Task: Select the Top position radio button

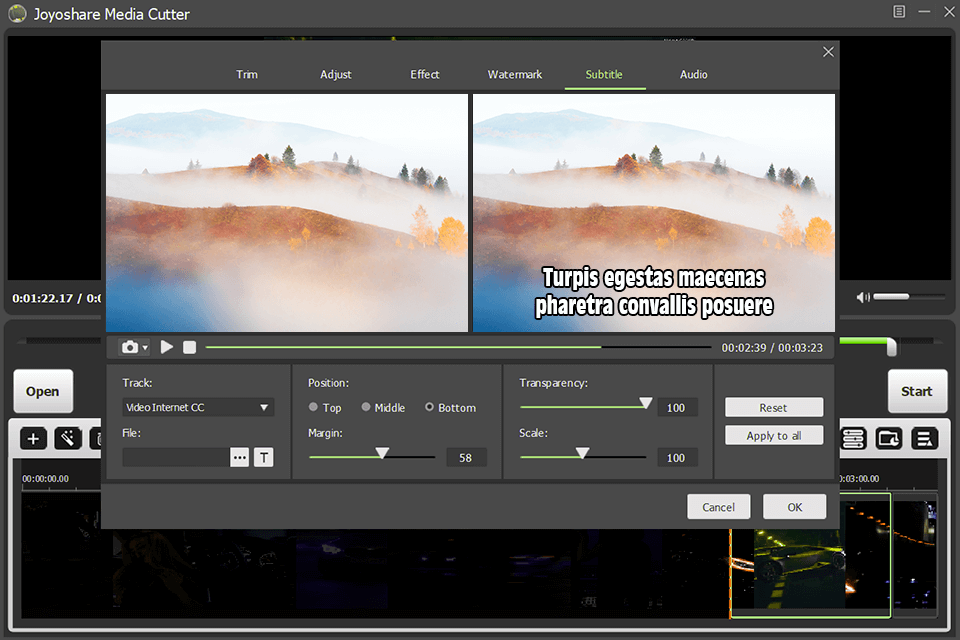Action: [313, 407]
